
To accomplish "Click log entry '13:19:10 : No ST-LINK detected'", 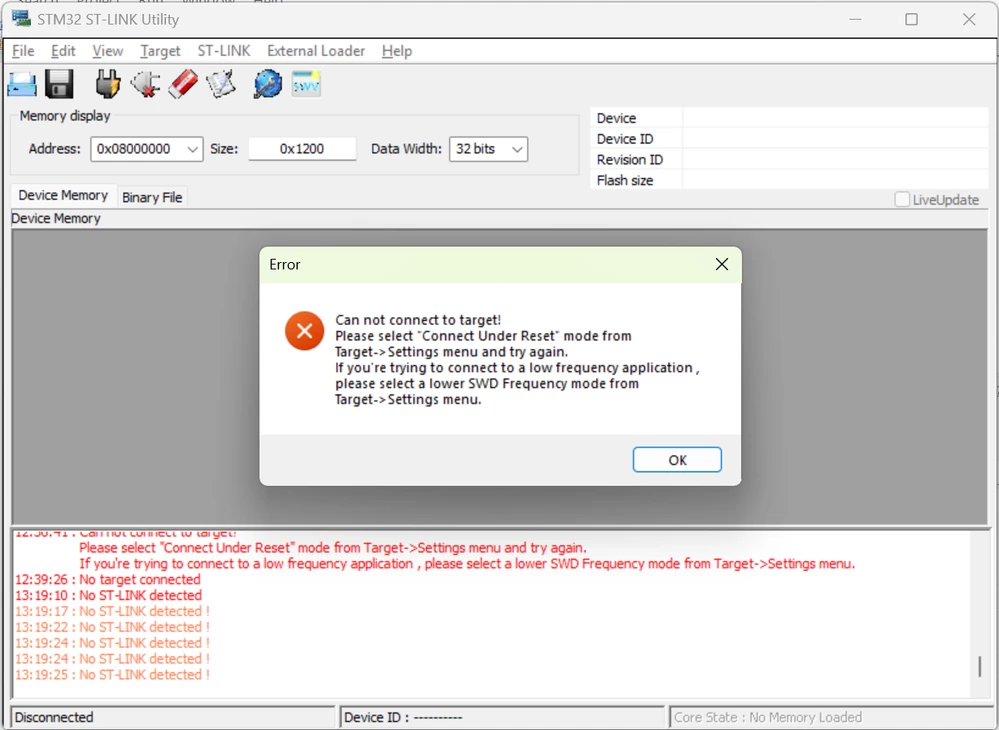I will 108,596.
